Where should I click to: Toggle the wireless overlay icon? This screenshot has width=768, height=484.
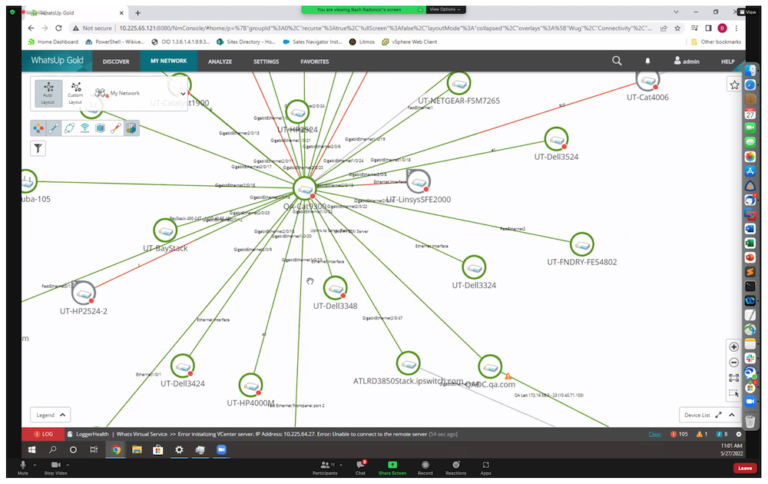pos(84,128)
